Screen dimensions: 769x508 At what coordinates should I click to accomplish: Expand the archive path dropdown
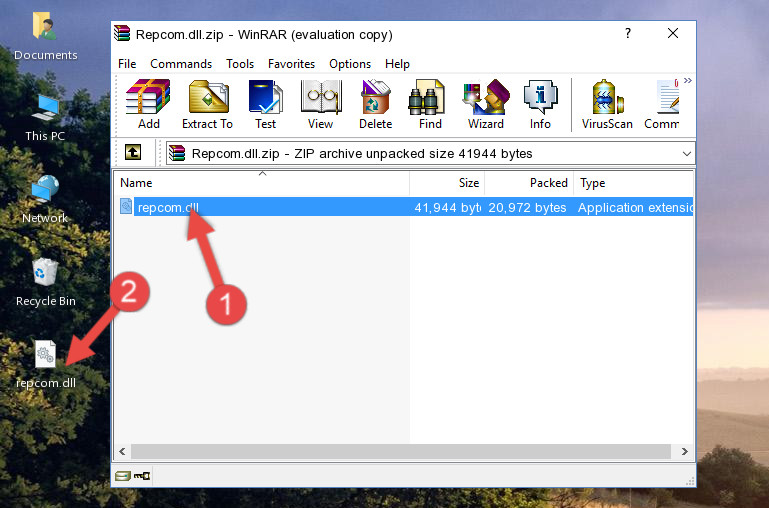click(687, 153)
